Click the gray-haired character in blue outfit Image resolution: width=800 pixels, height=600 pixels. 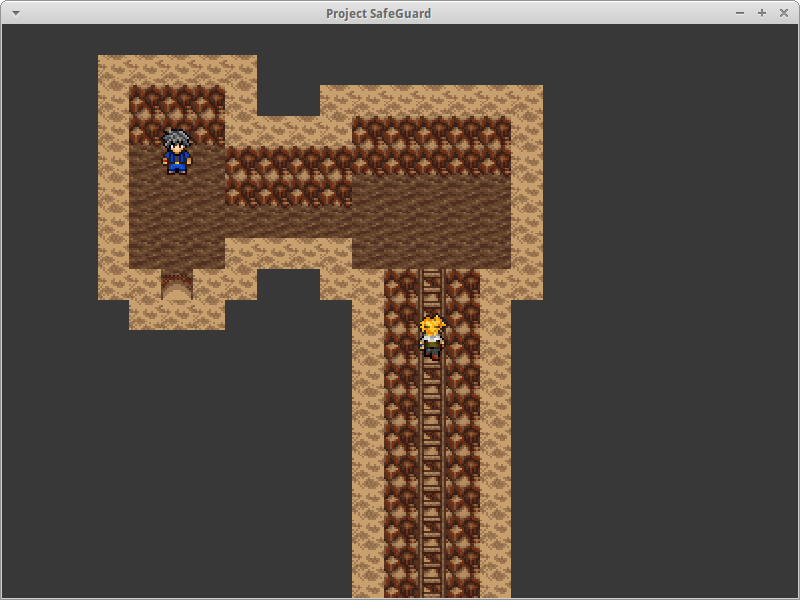pyautogui.click(x=177, y=152)
